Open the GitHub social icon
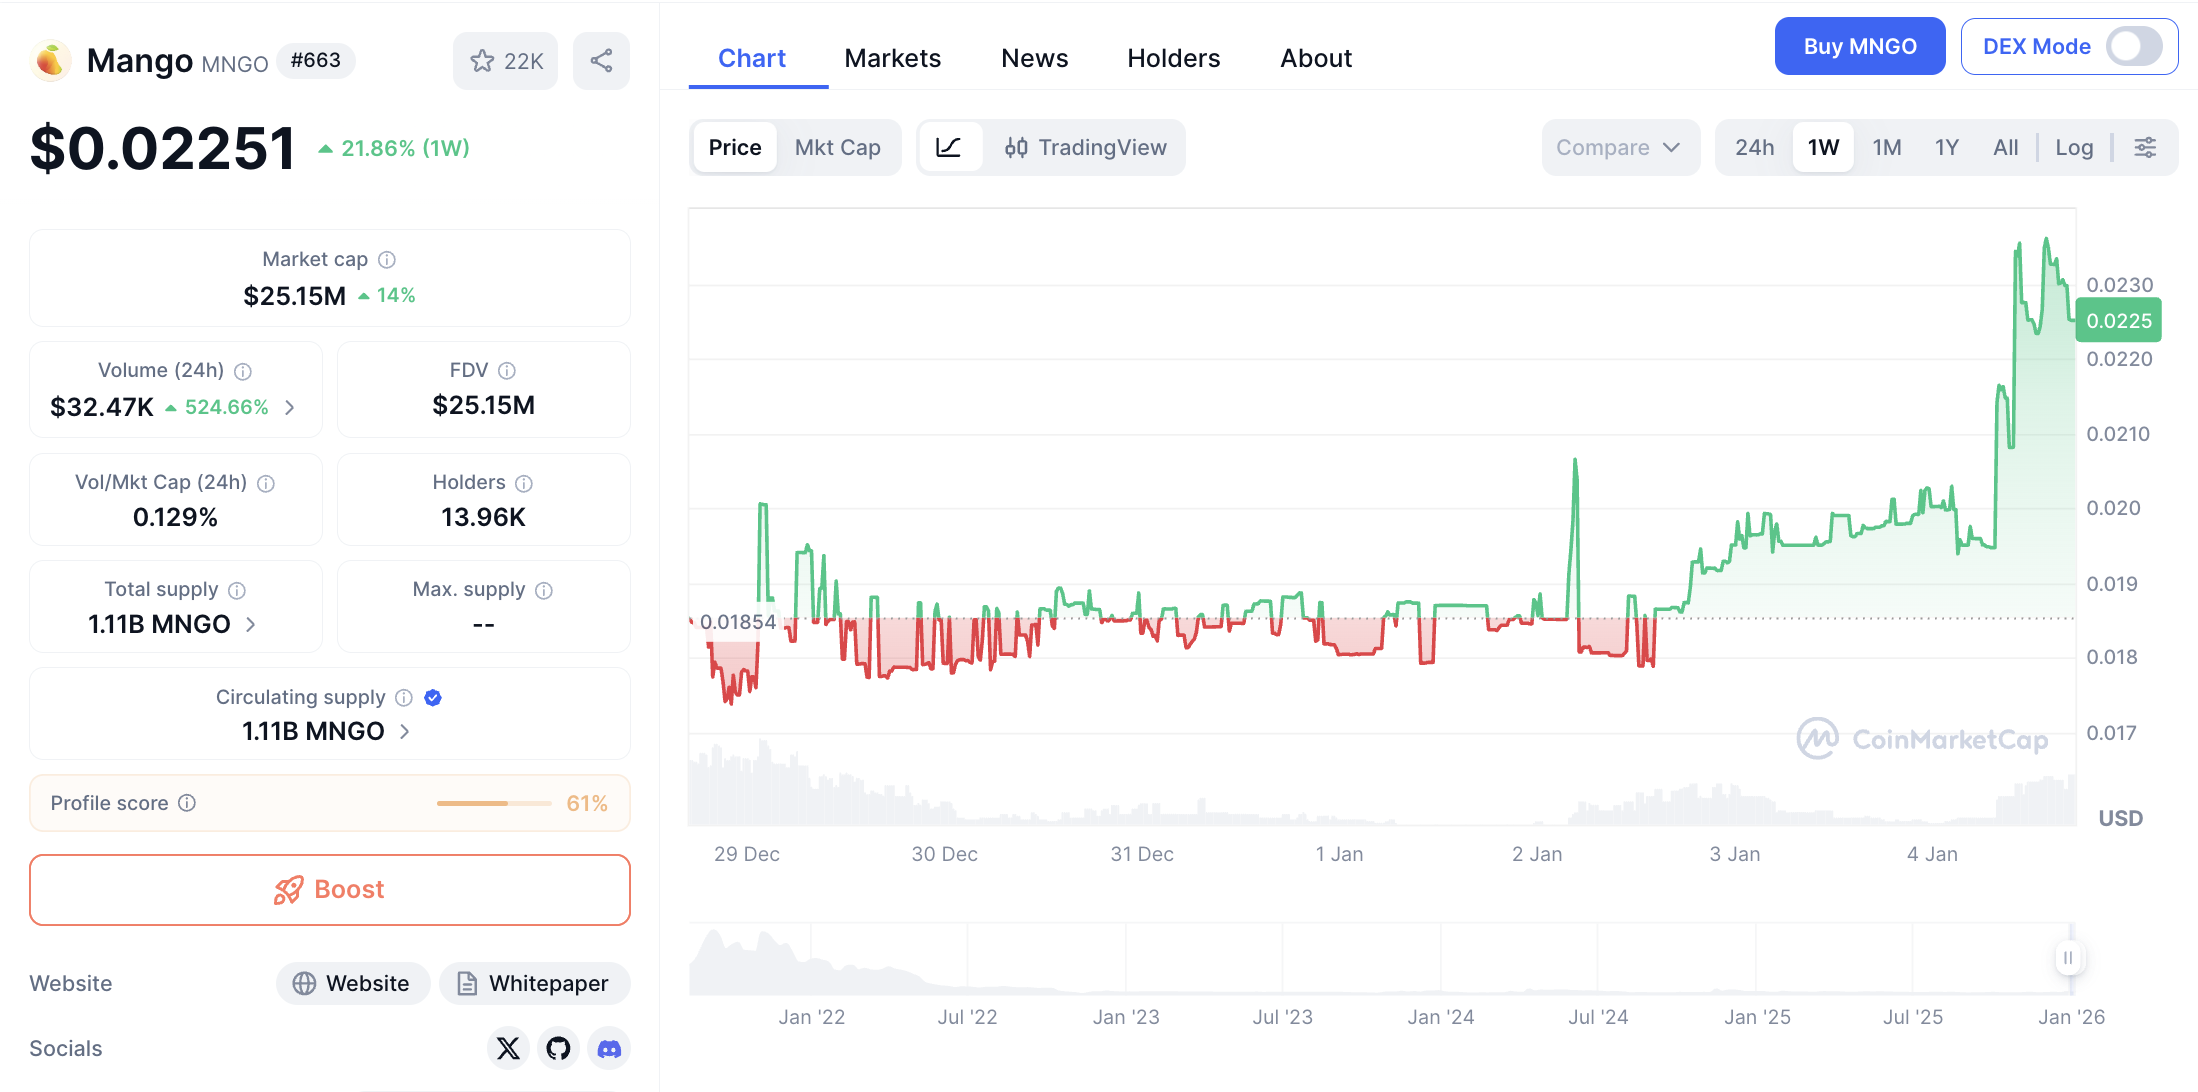Image resolution: width=2198 pixels, height=1092 pixels. (x=558, y=1048)
